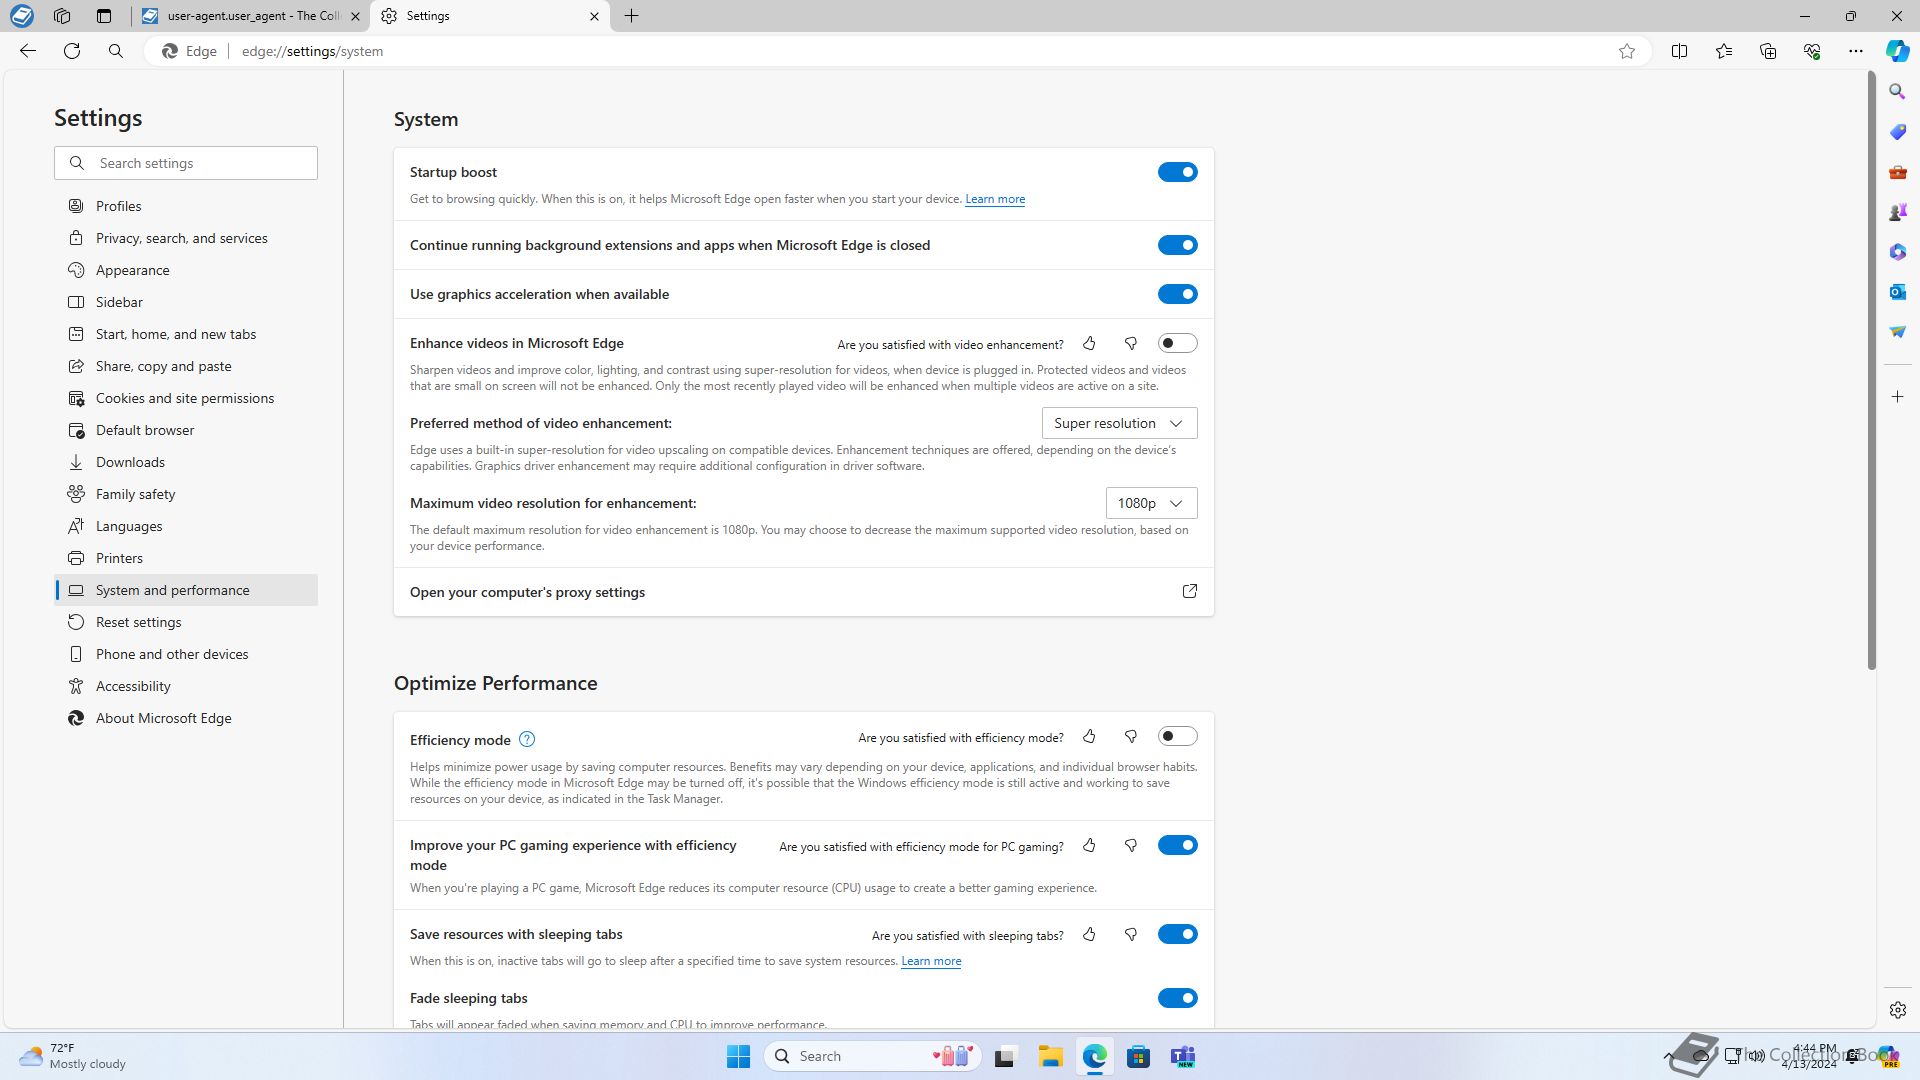
Task: Open Cookies and site permissions
Action: (x=186, y=398)
